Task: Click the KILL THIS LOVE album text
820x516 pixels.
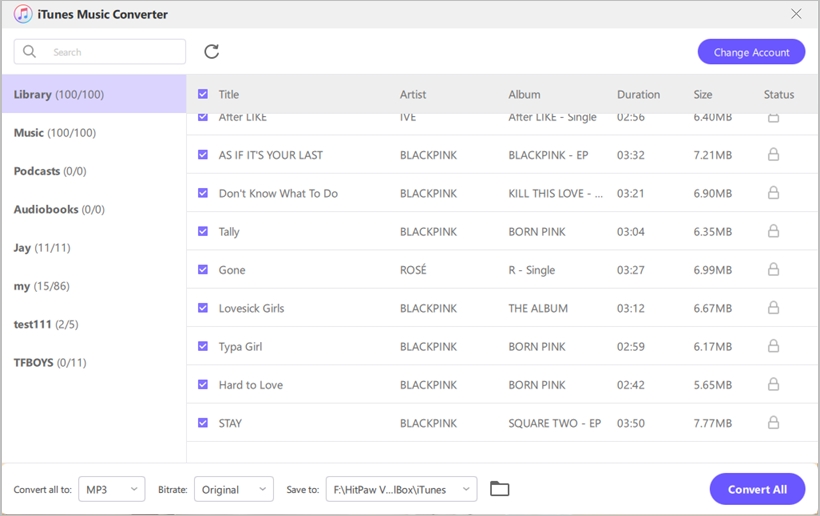Action: [x=555, y=193]
